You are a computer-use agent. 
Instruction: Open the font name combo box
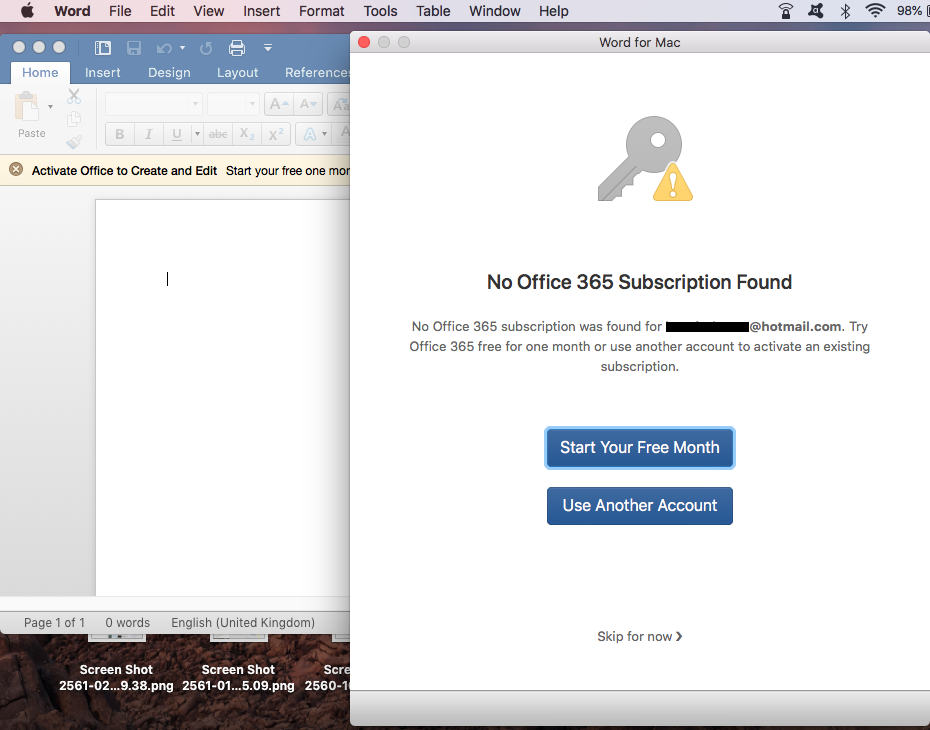pyautogui.click(x=154, y=104)
